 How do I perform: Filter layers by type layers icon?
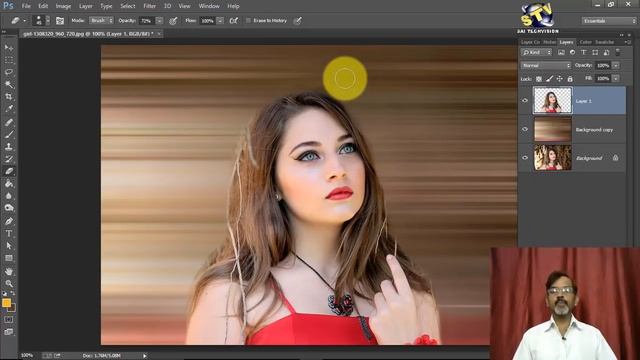click(584, 52)
